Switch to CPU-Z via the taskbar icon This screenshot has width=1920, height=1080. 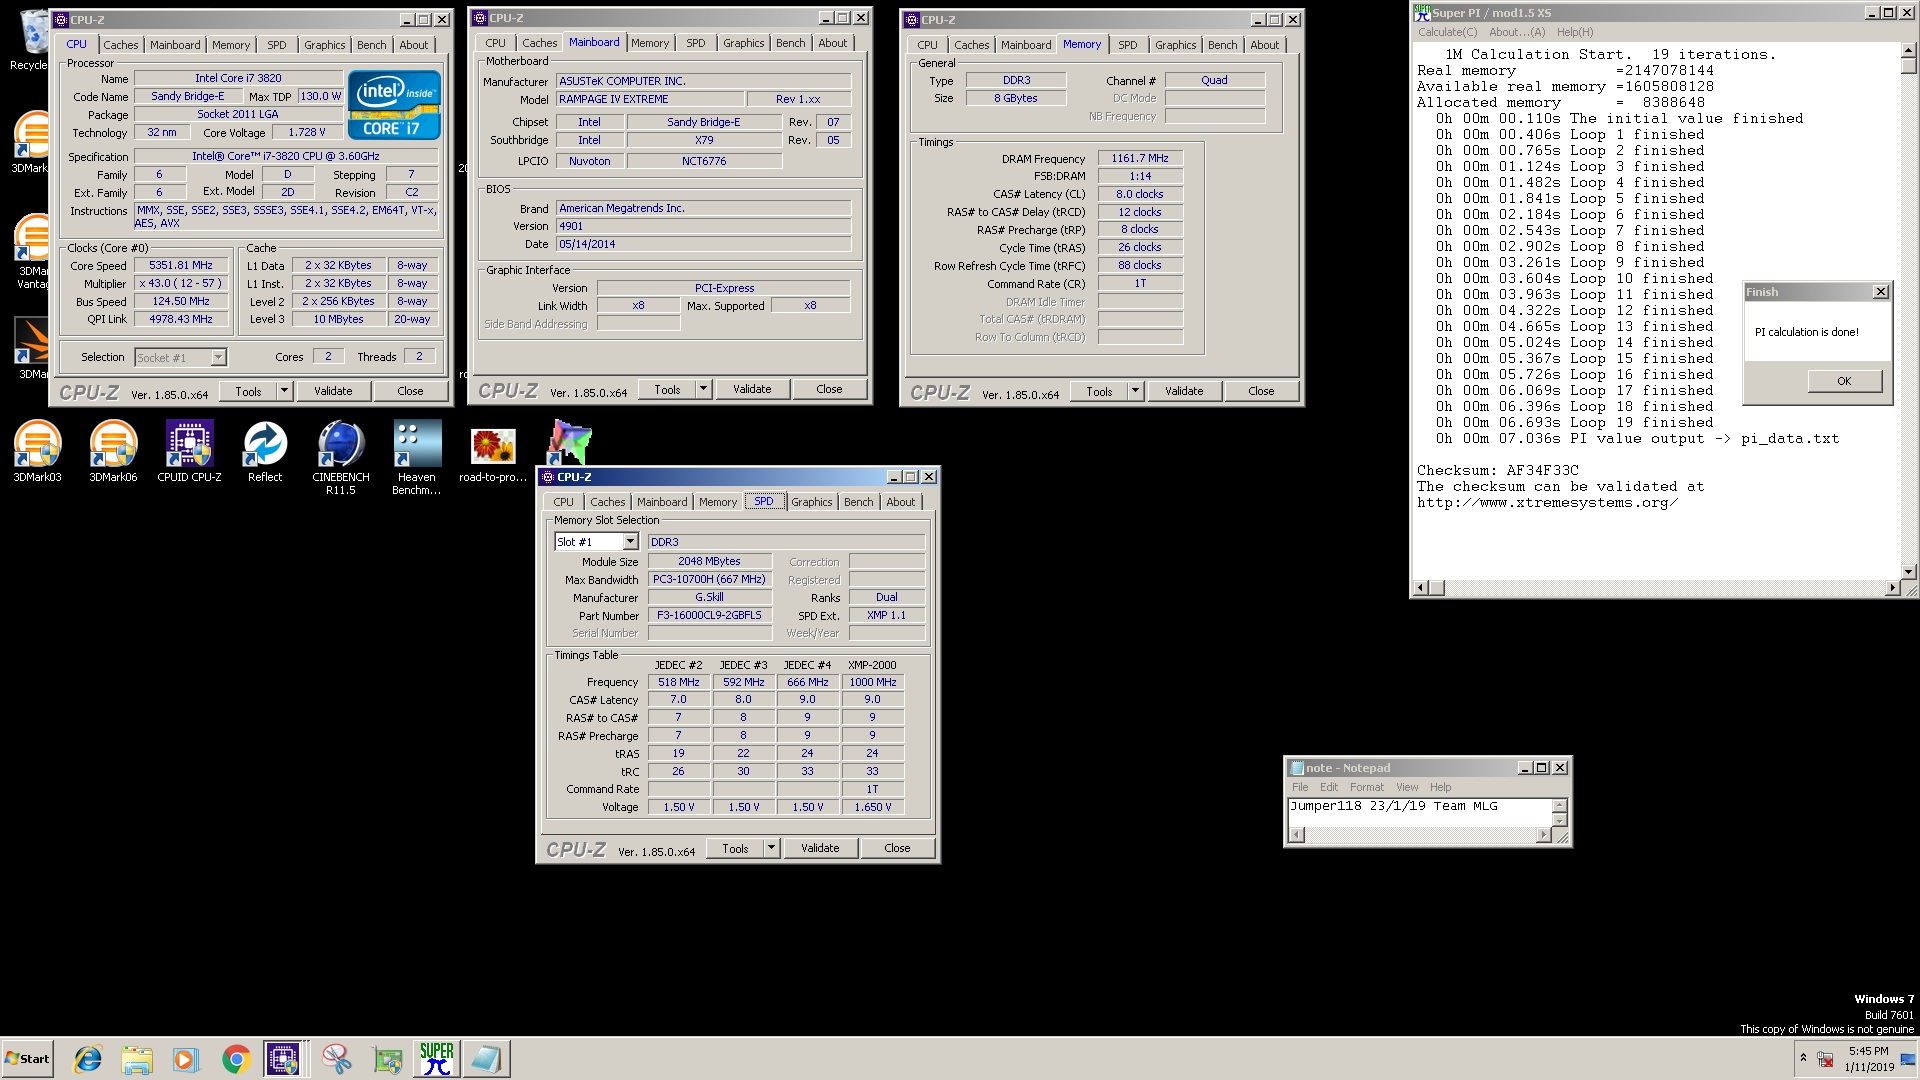(x=284, y=1059)
